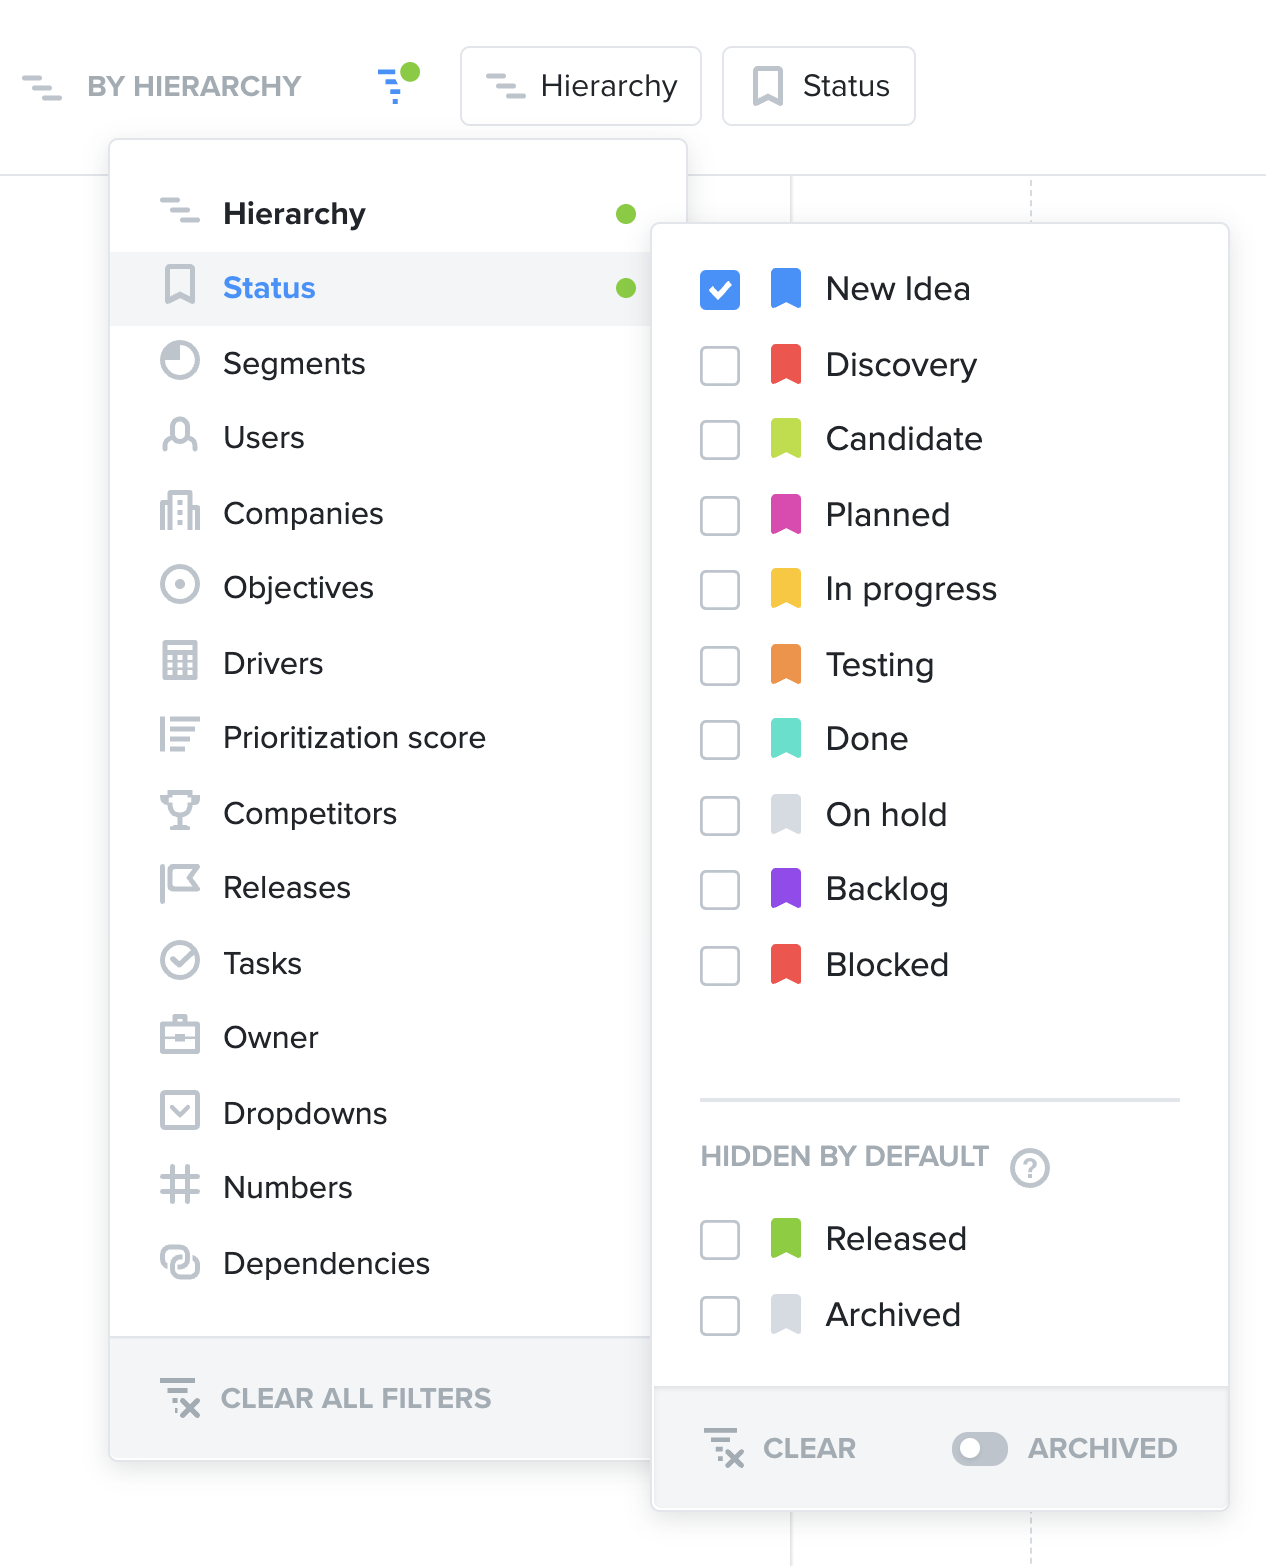Open the Status filter chip
The image size is (1266, 1566).
tap(819, 86)
